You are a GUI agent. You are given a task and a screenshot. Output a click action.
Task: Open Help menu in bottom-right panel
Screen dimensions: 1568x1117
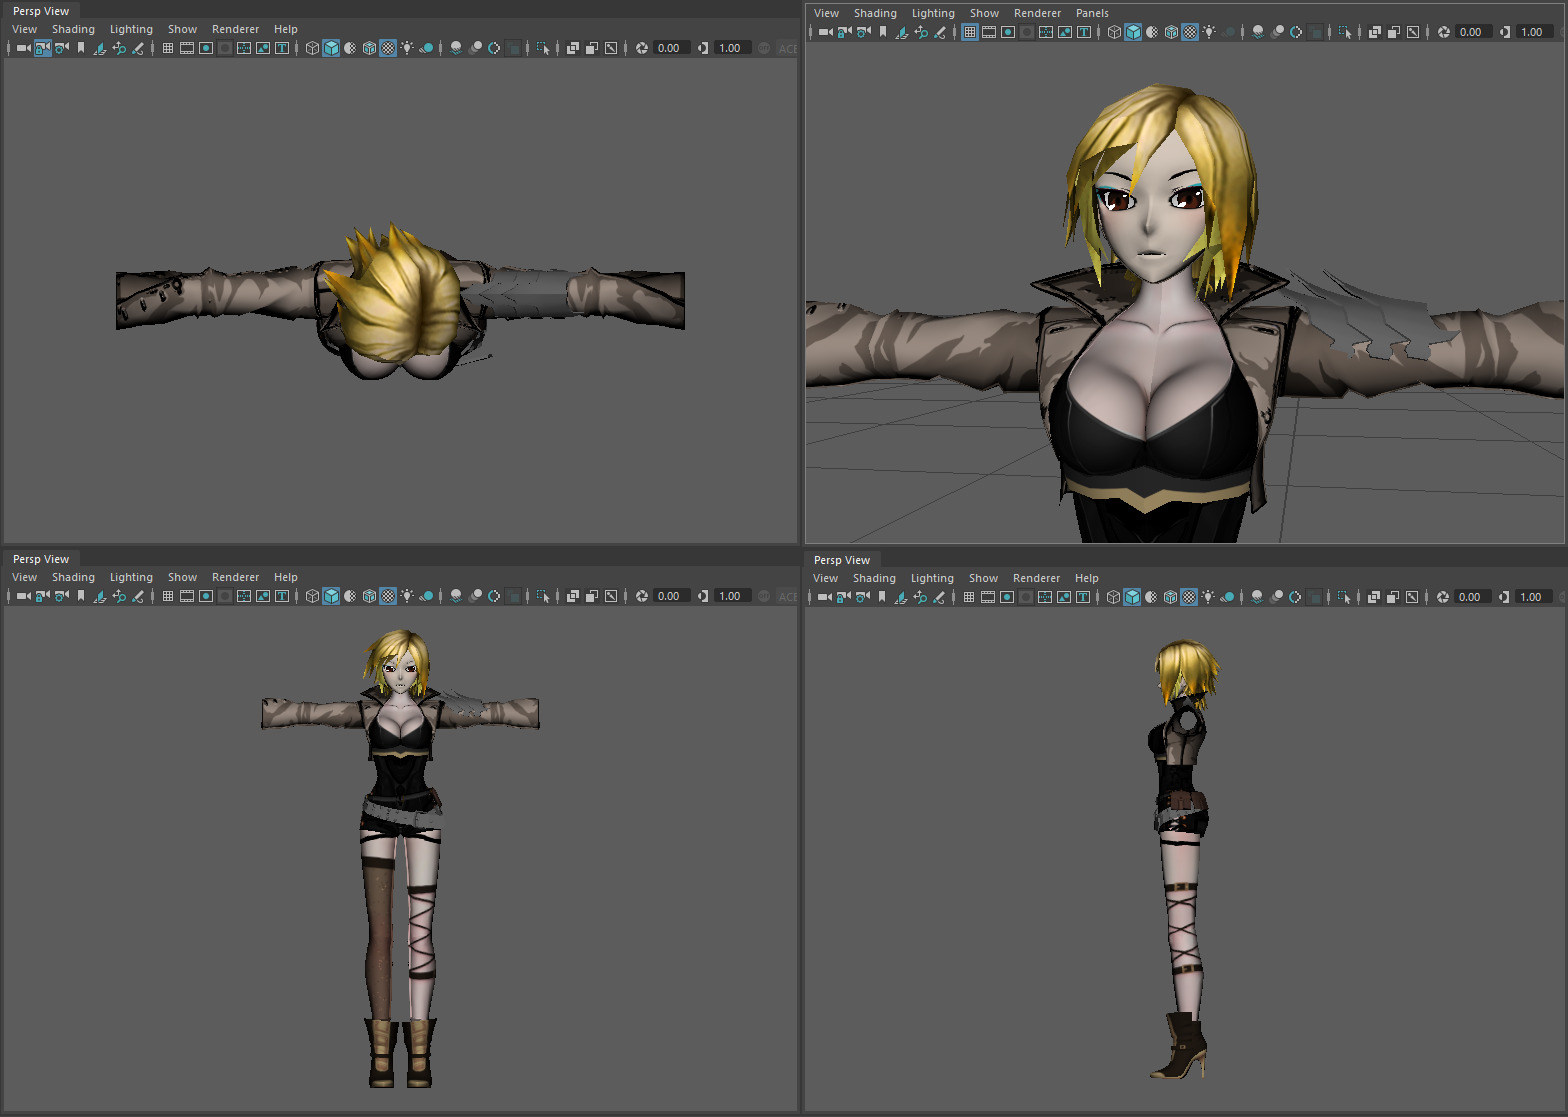(x=1087, y=578)
